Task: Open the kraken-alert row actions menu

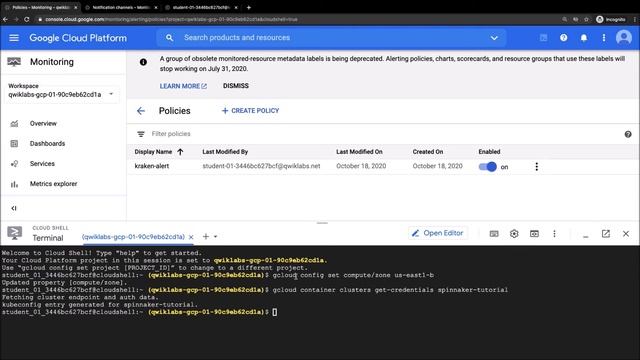Action: point(537,167)
